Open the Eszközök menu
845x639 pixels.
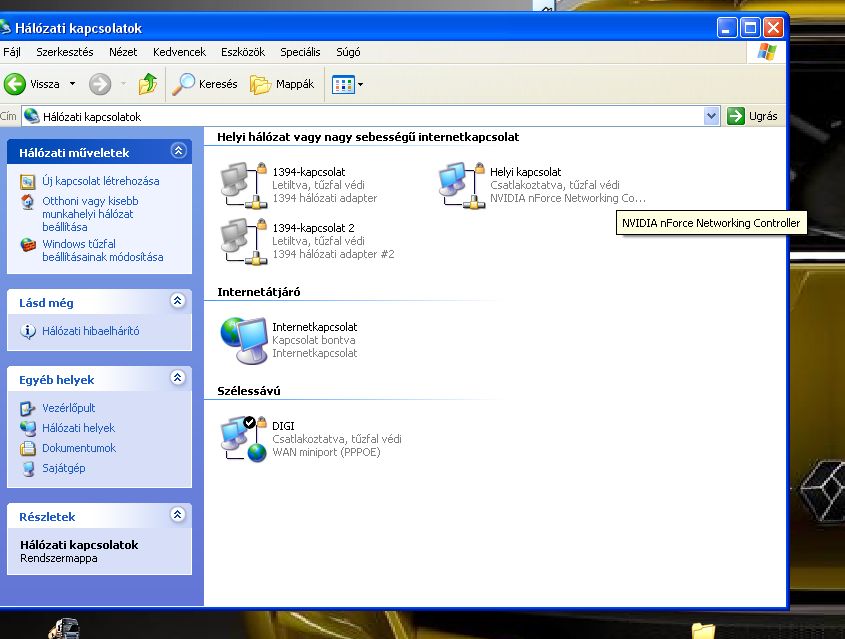[x=243, y=52]
